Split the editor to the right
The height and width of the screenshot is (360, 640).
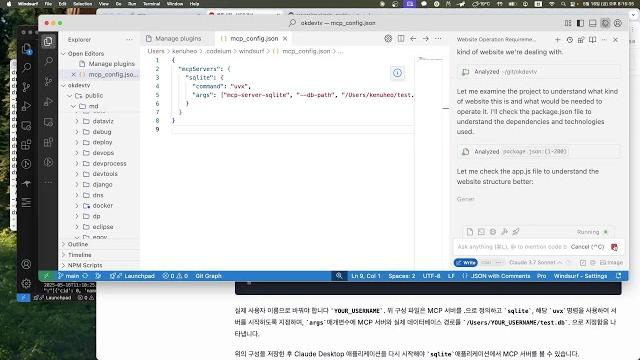[x=401, y=38]
